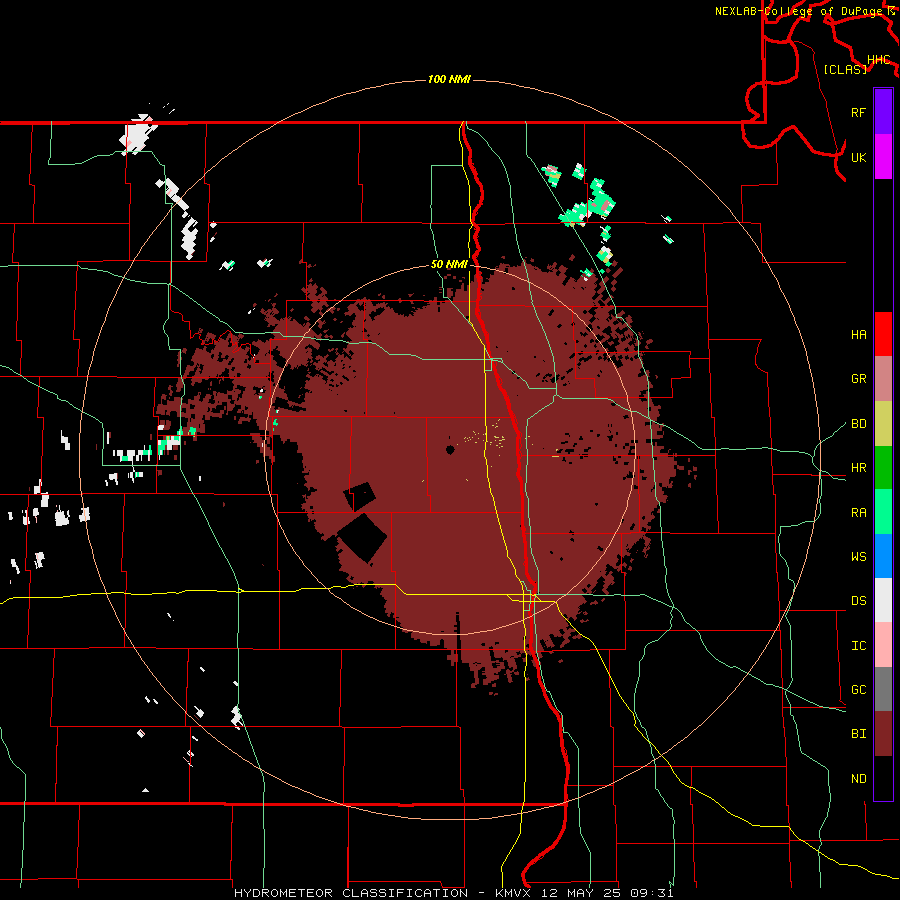Click the HA legend label

click(x=858, y=335)
